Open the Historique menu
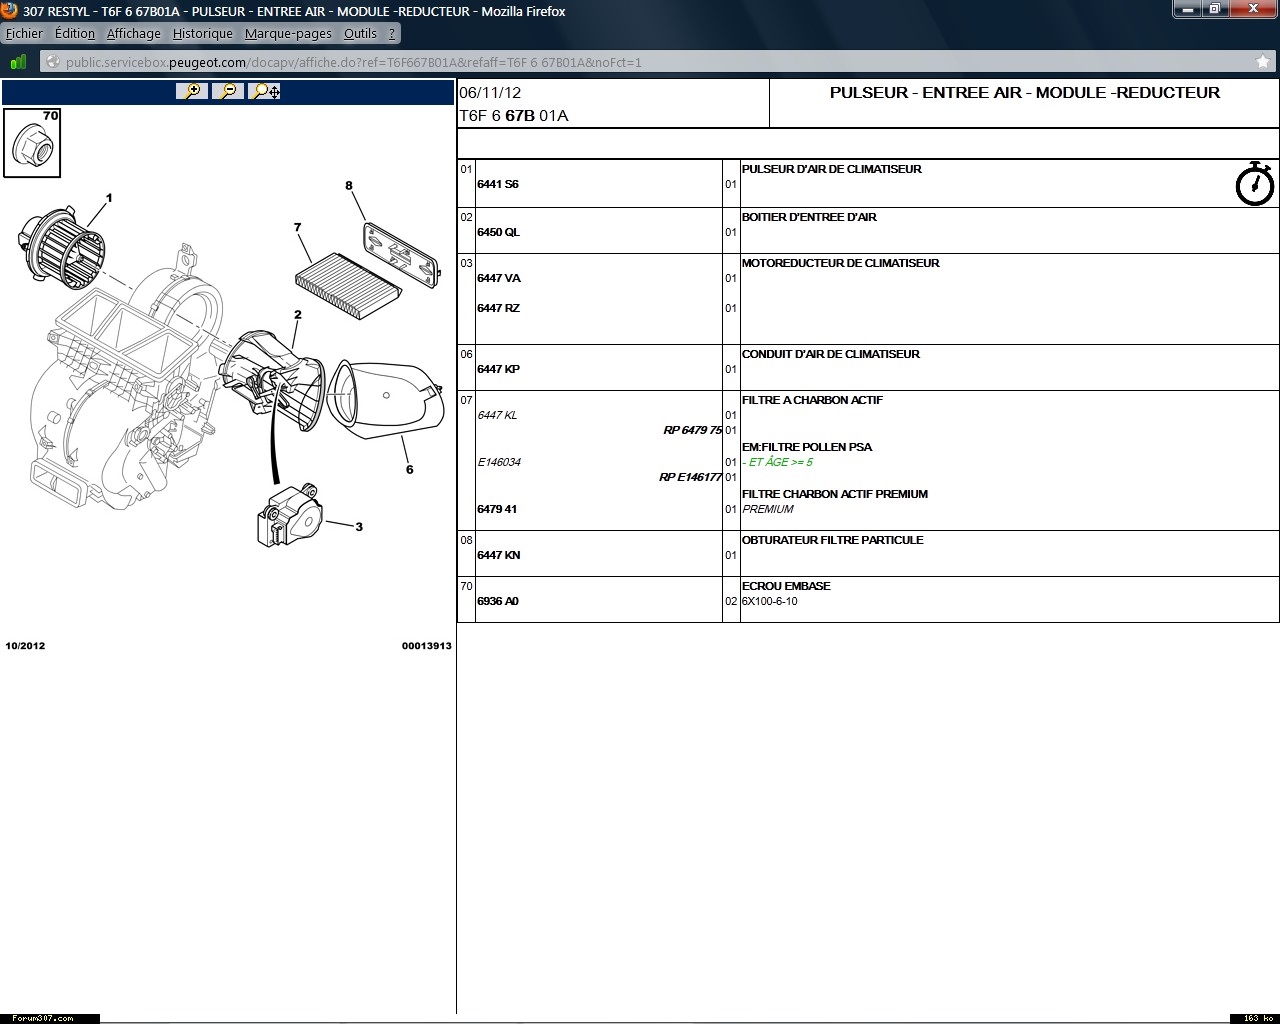This screenshot has width=1280, height=1024. (202, 33)
